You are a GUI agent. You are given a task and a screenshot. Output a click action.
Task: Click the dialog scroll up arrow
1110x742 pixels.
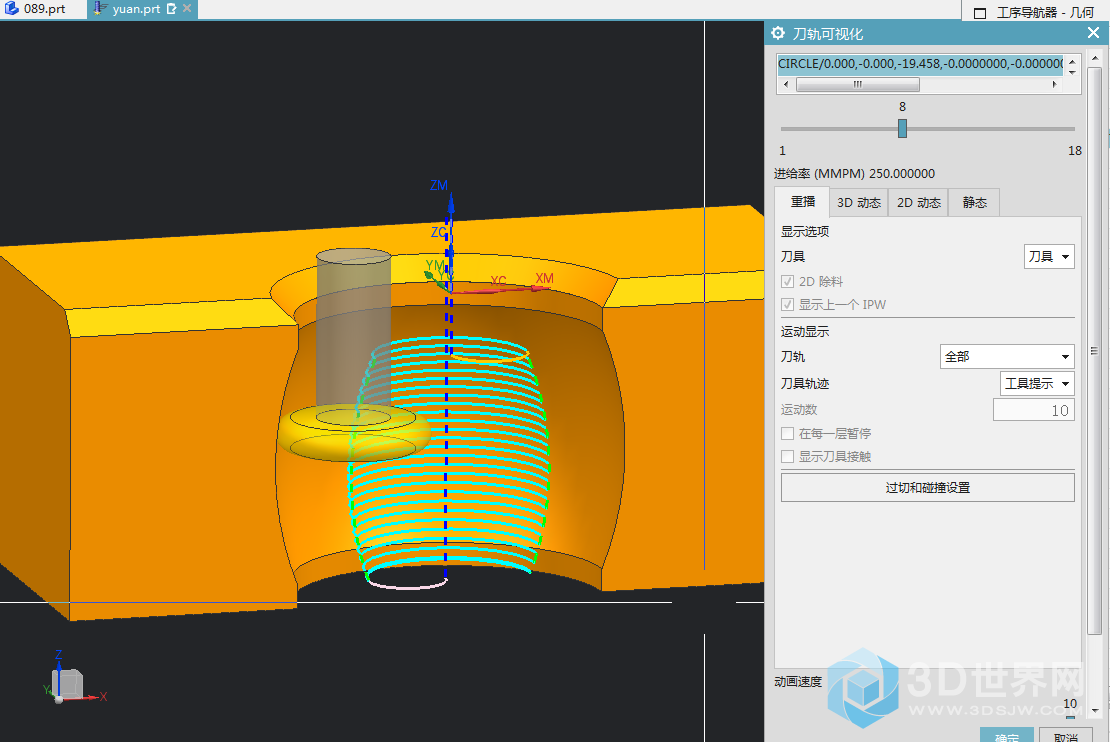pos(1095,57)
